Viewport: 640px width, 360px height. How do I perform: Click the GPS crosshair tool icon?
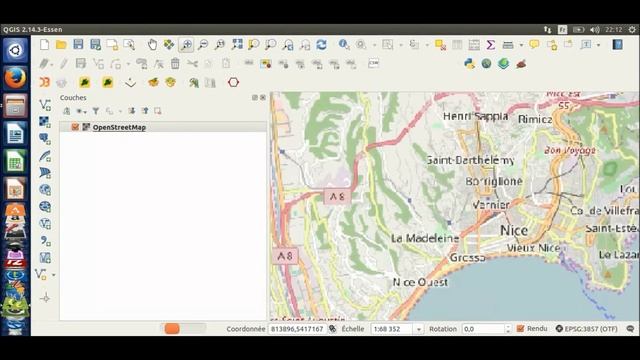coord(45,298)
